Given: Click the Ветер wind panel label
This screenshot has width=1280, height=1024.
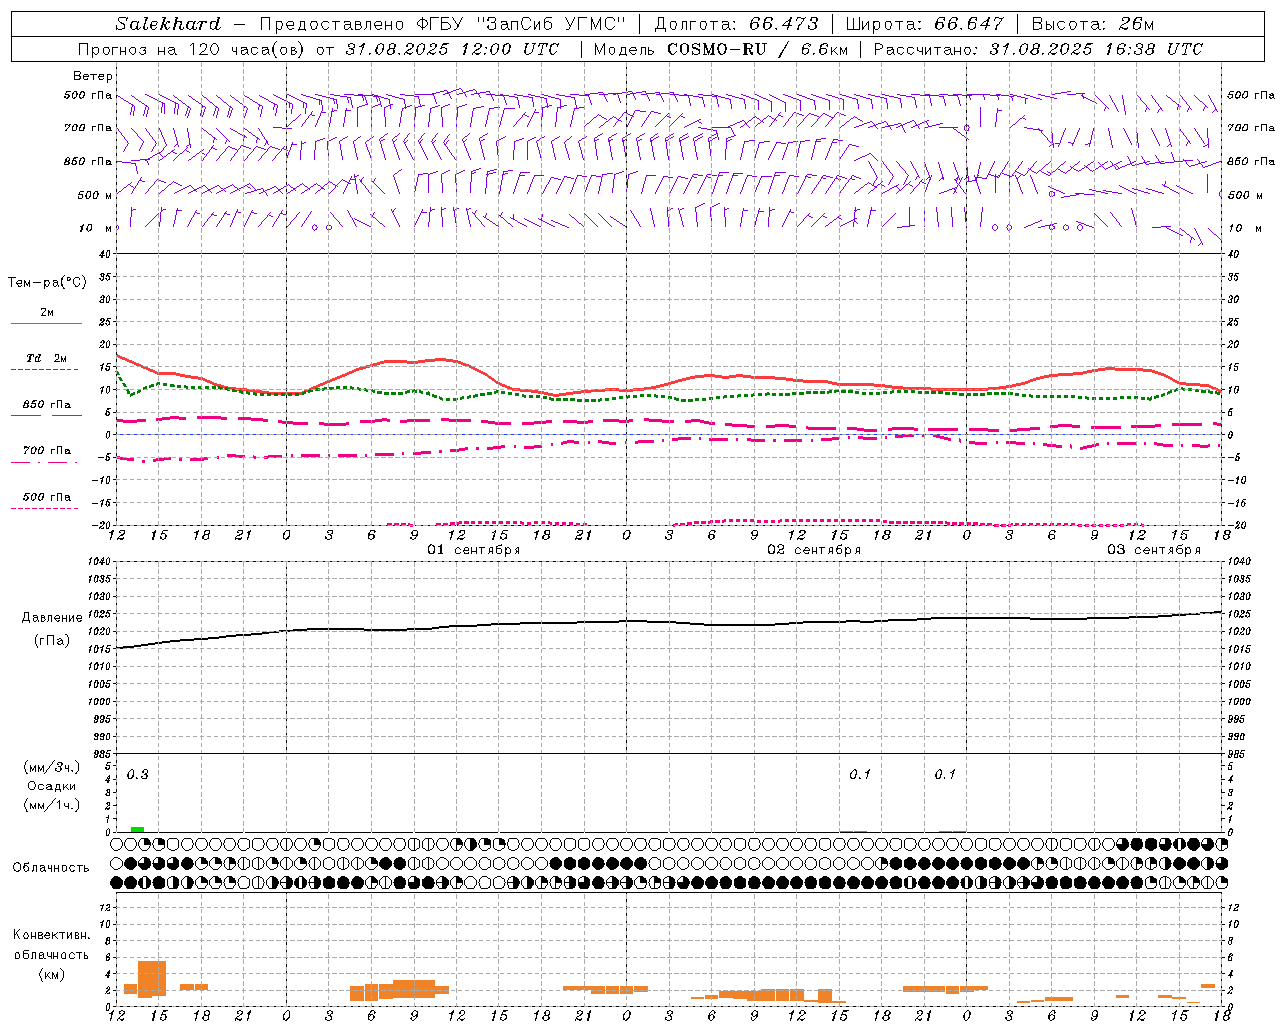Looking at the screenshot, I should (x=93, y=76).
